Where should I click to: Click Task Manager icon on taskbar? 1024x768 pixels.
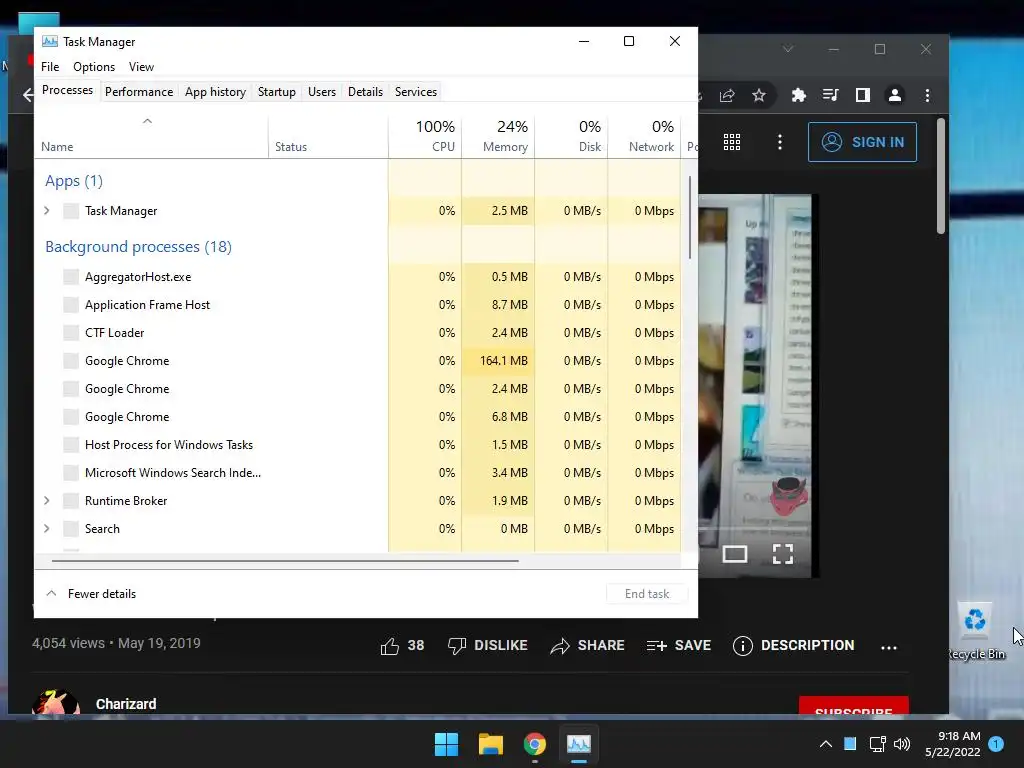[579, 744]
